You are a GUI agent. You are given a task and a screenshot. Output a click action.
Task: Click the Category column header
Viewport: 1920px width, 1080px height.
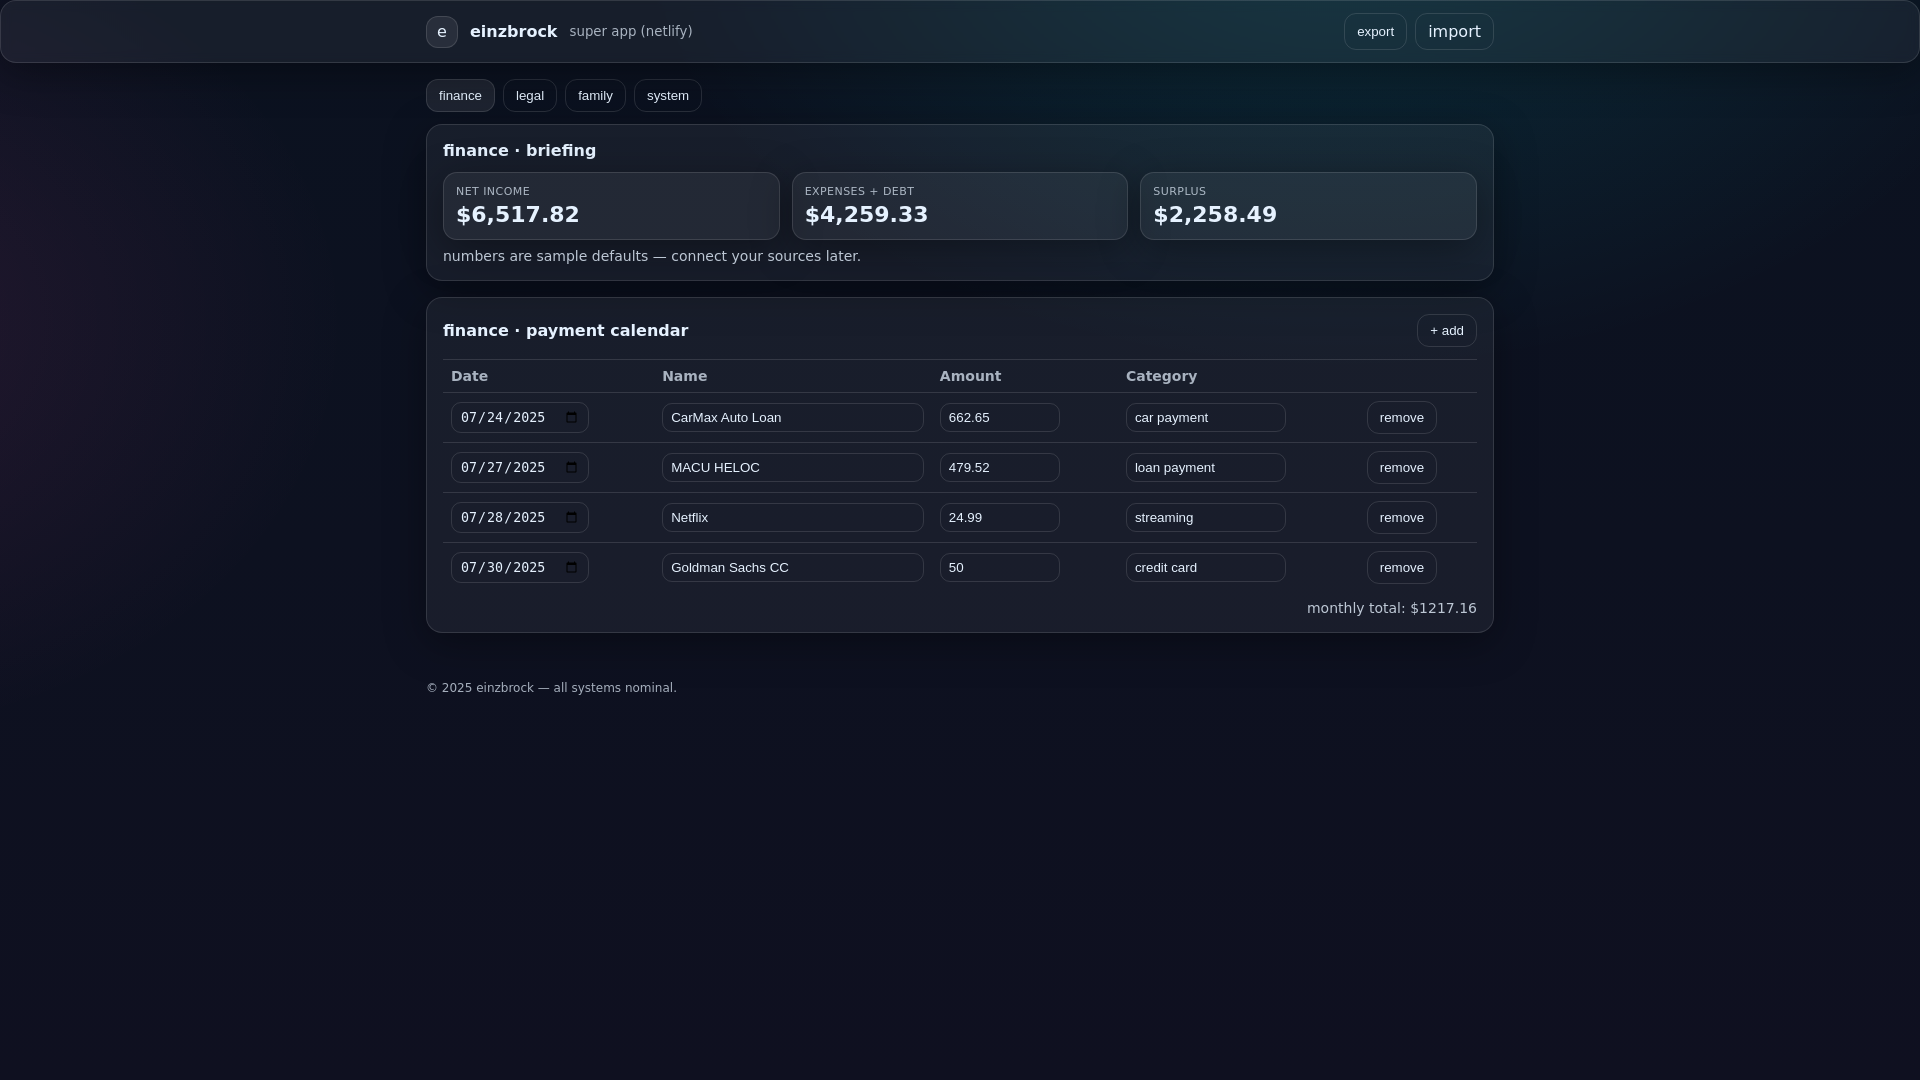pos(1161,377)
